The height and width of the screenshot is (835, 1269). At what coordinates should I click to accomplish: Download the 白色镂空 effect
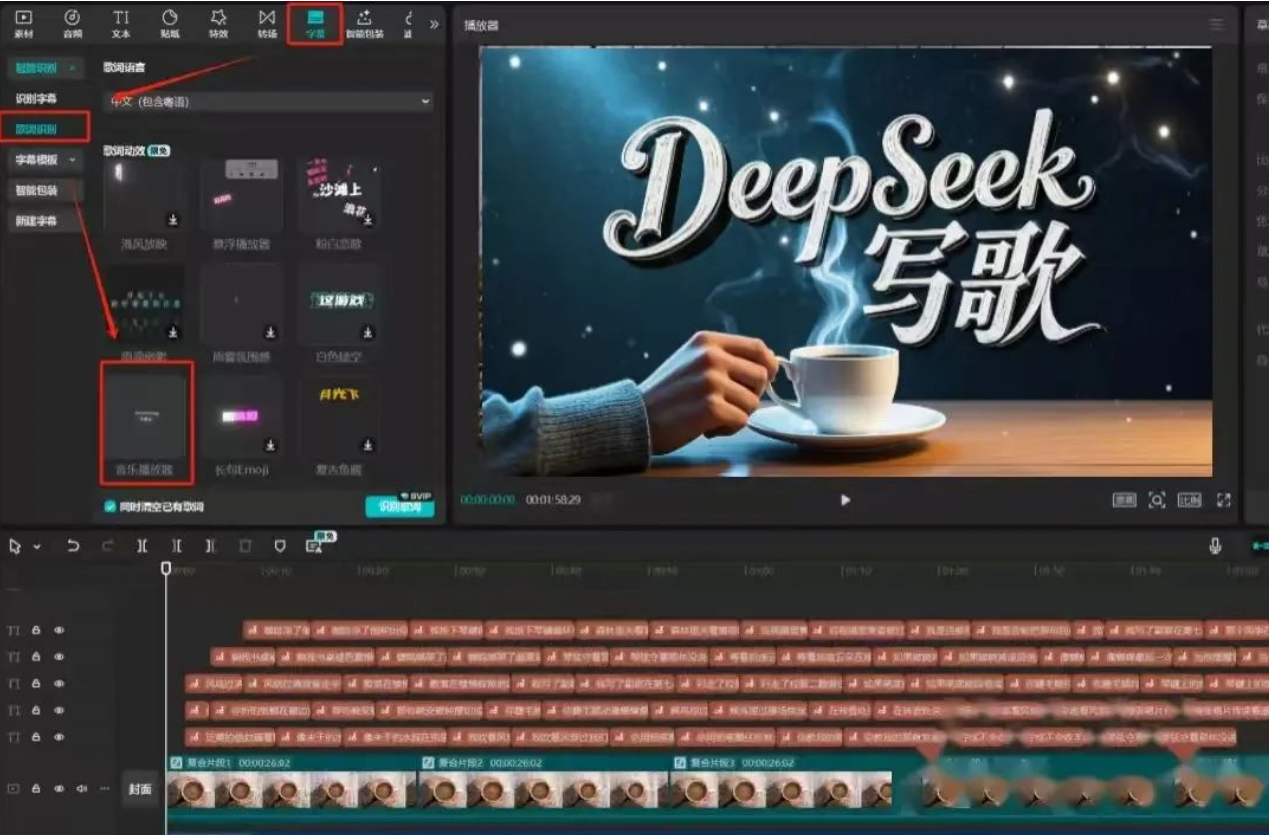[368, 332]
